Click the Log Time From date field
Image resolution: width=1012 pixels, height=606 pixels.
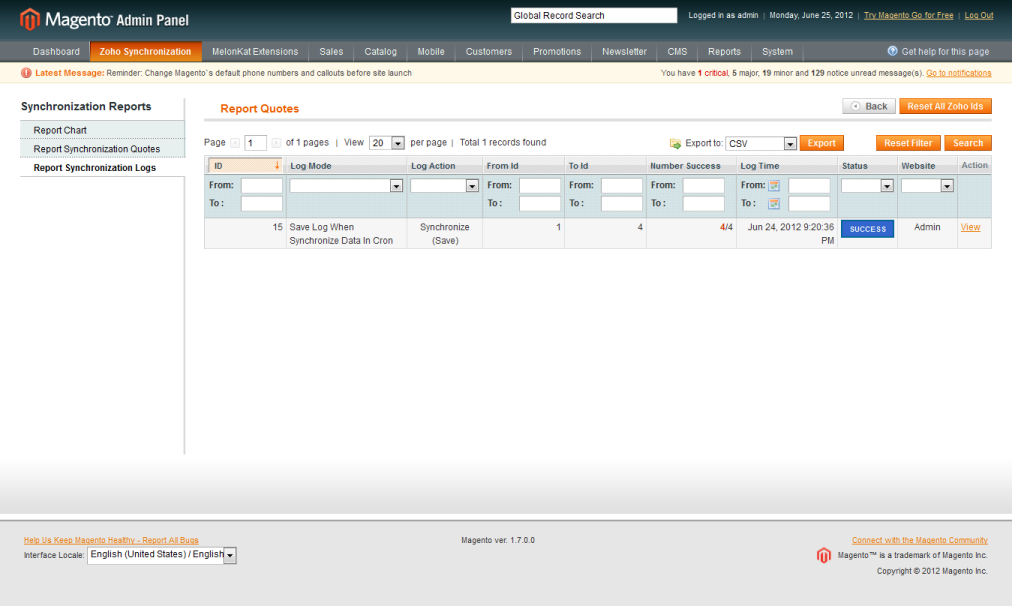pos(809,186)
